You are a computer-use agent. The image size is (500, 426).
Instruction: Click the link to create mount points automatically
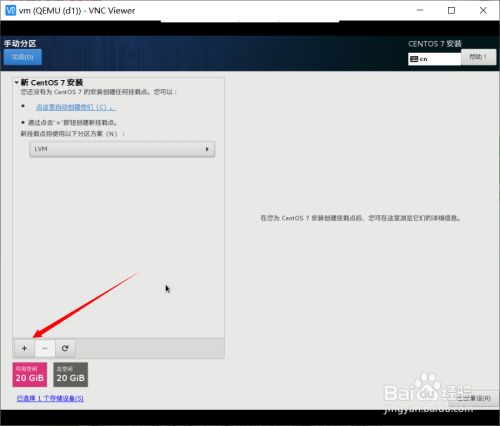(x=76, y=107)
